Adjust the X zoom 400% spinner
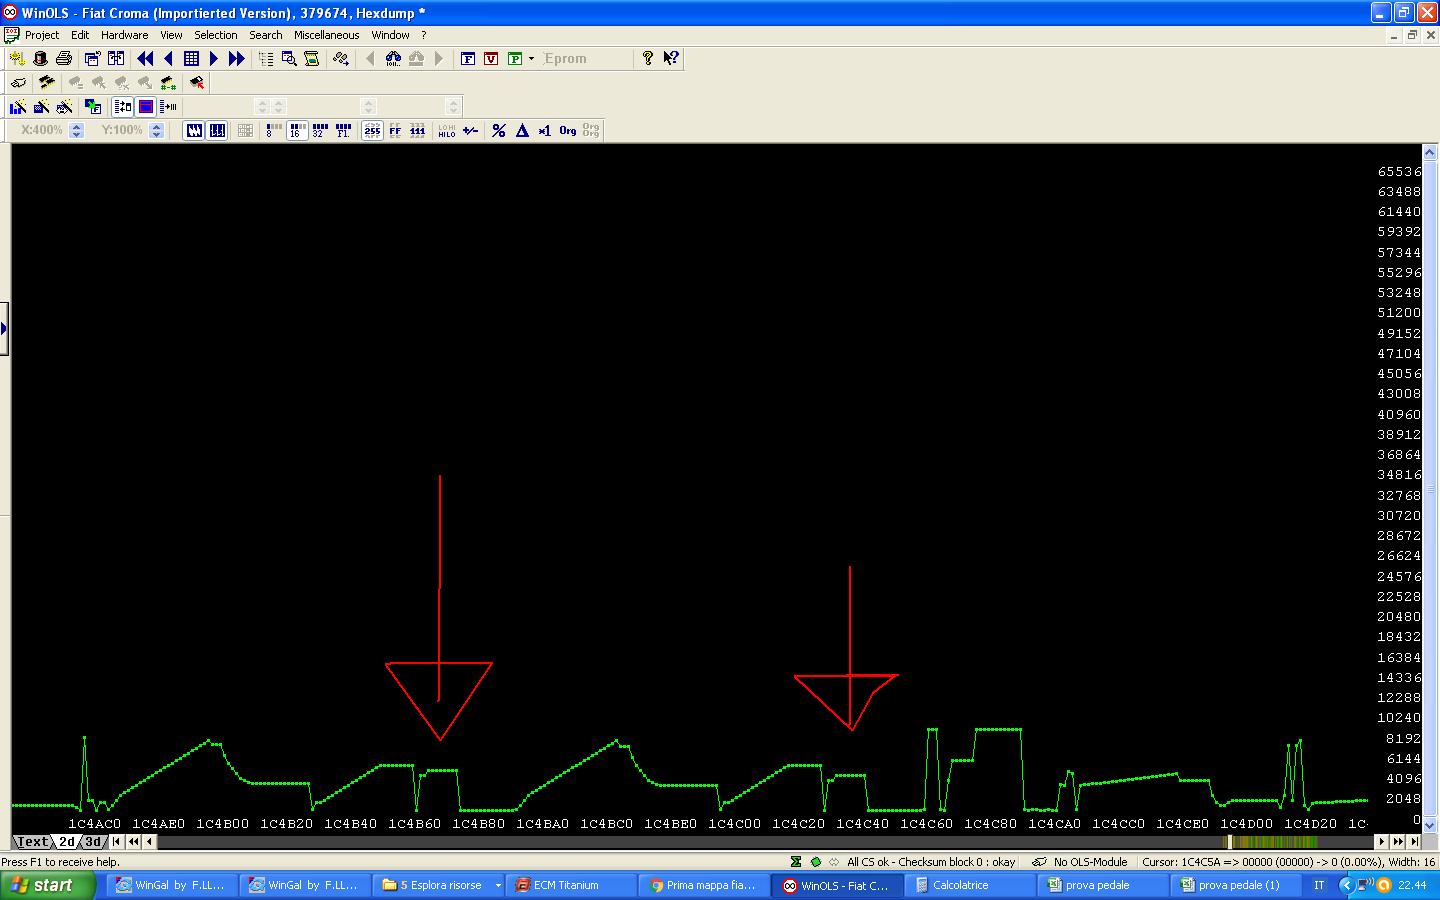The height and width of the screenshot is (900, 1440). click(77, 131)
